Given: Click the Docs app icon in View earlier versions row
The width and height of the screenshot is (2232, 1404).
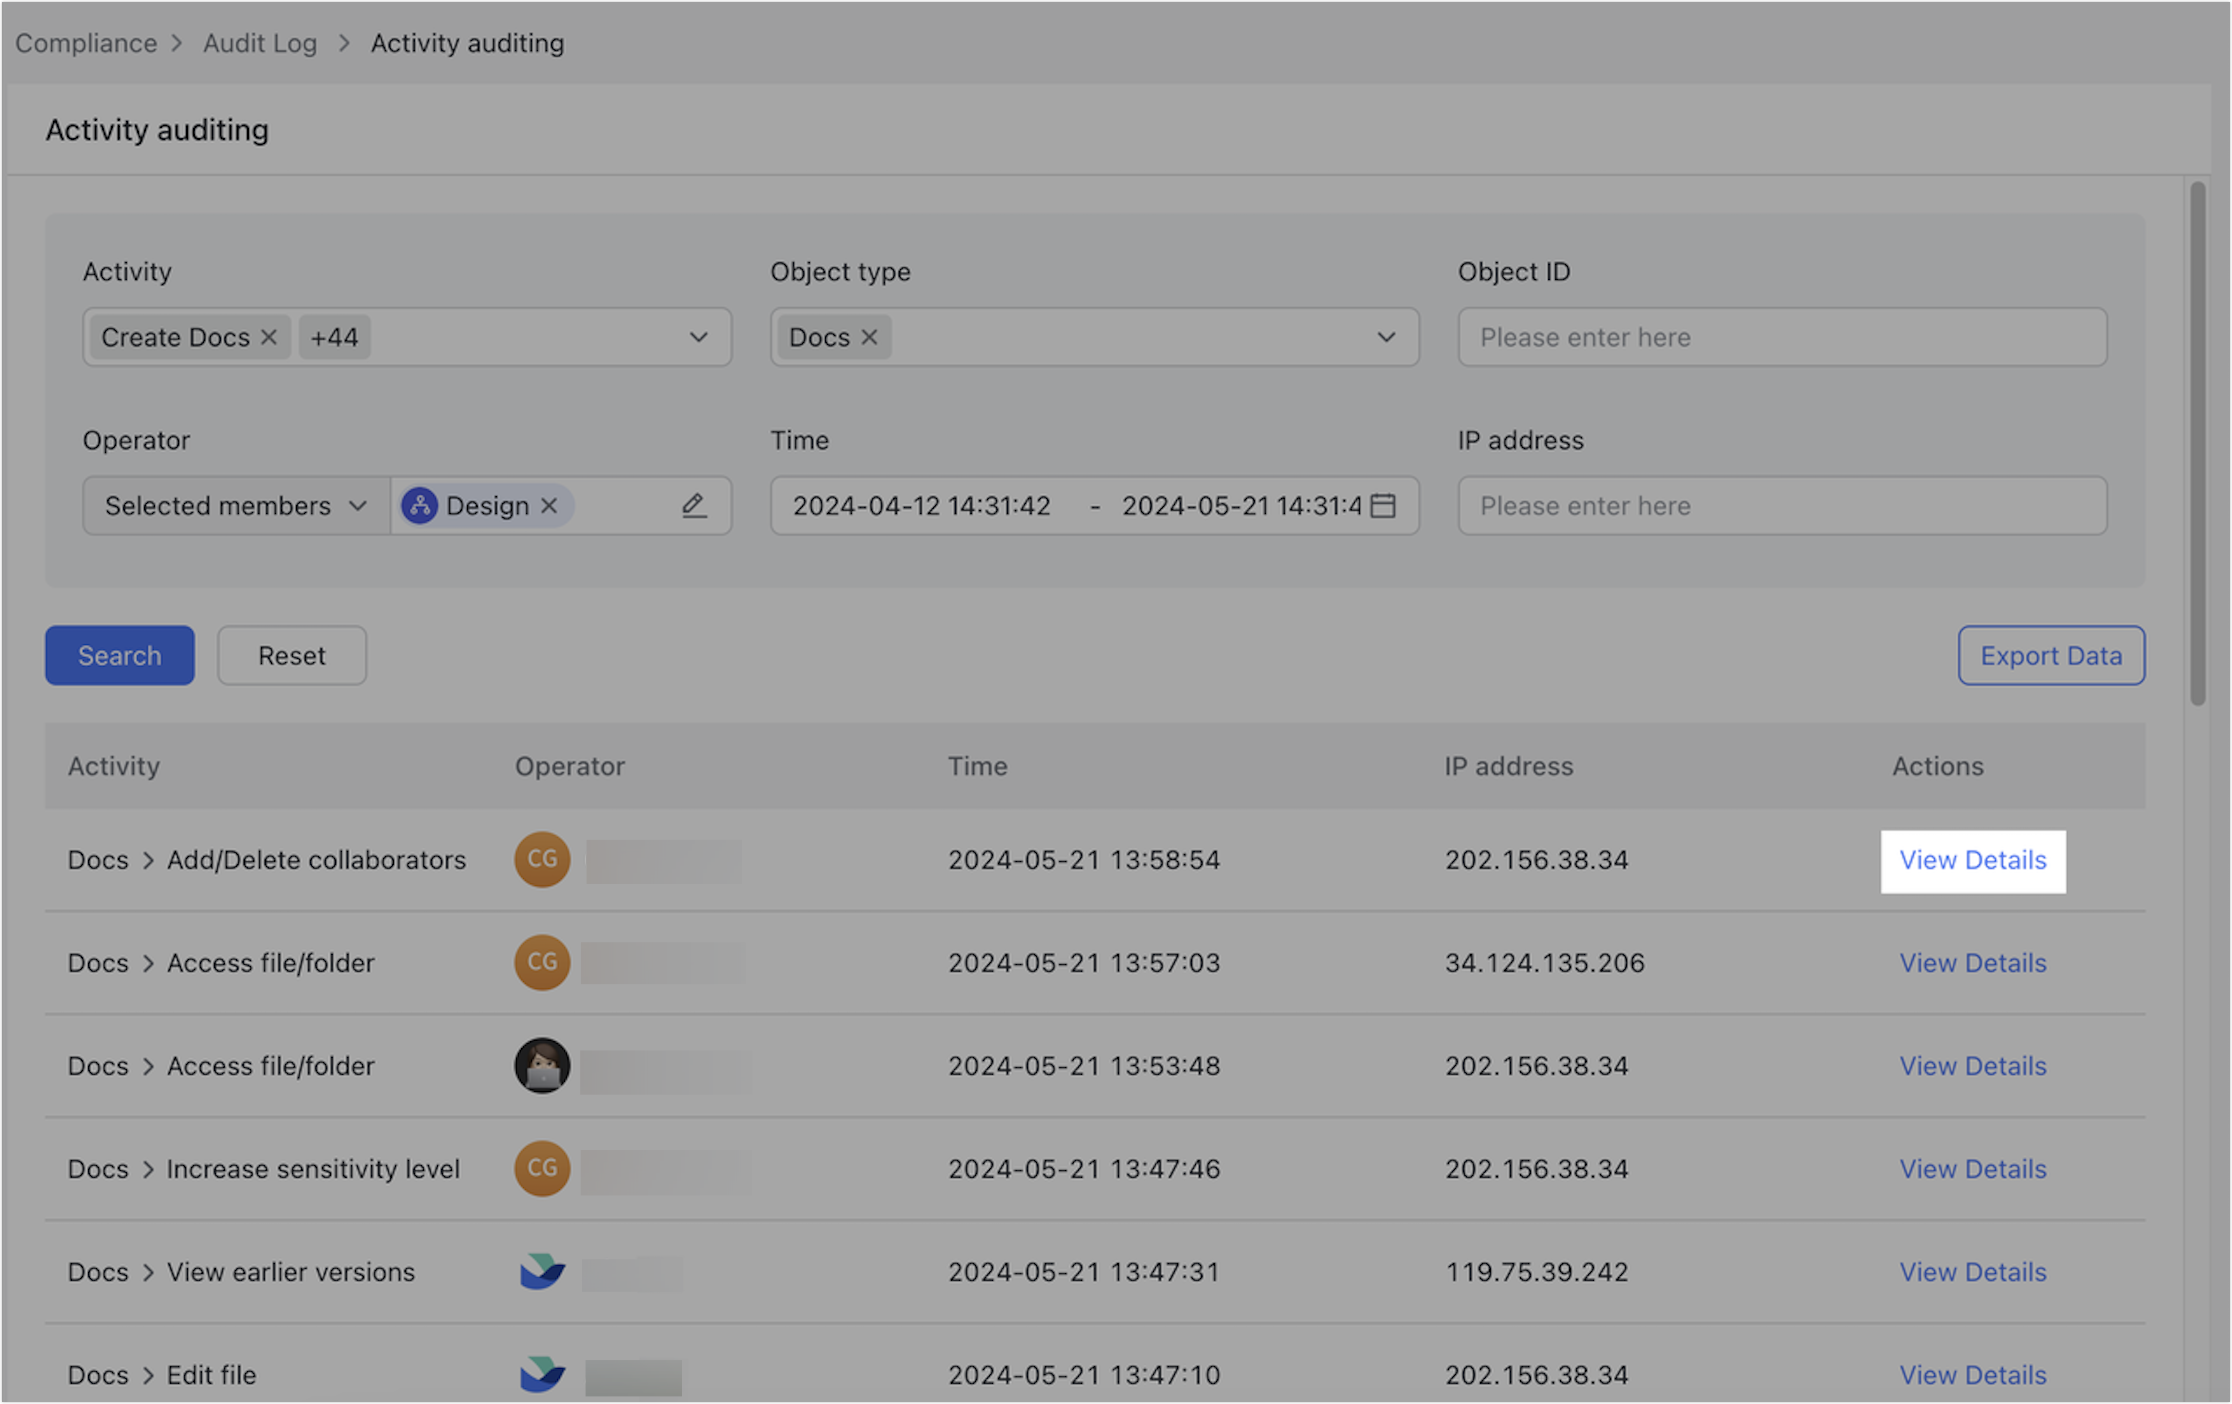Looking at the screenshot, I should pos(541,1272).
